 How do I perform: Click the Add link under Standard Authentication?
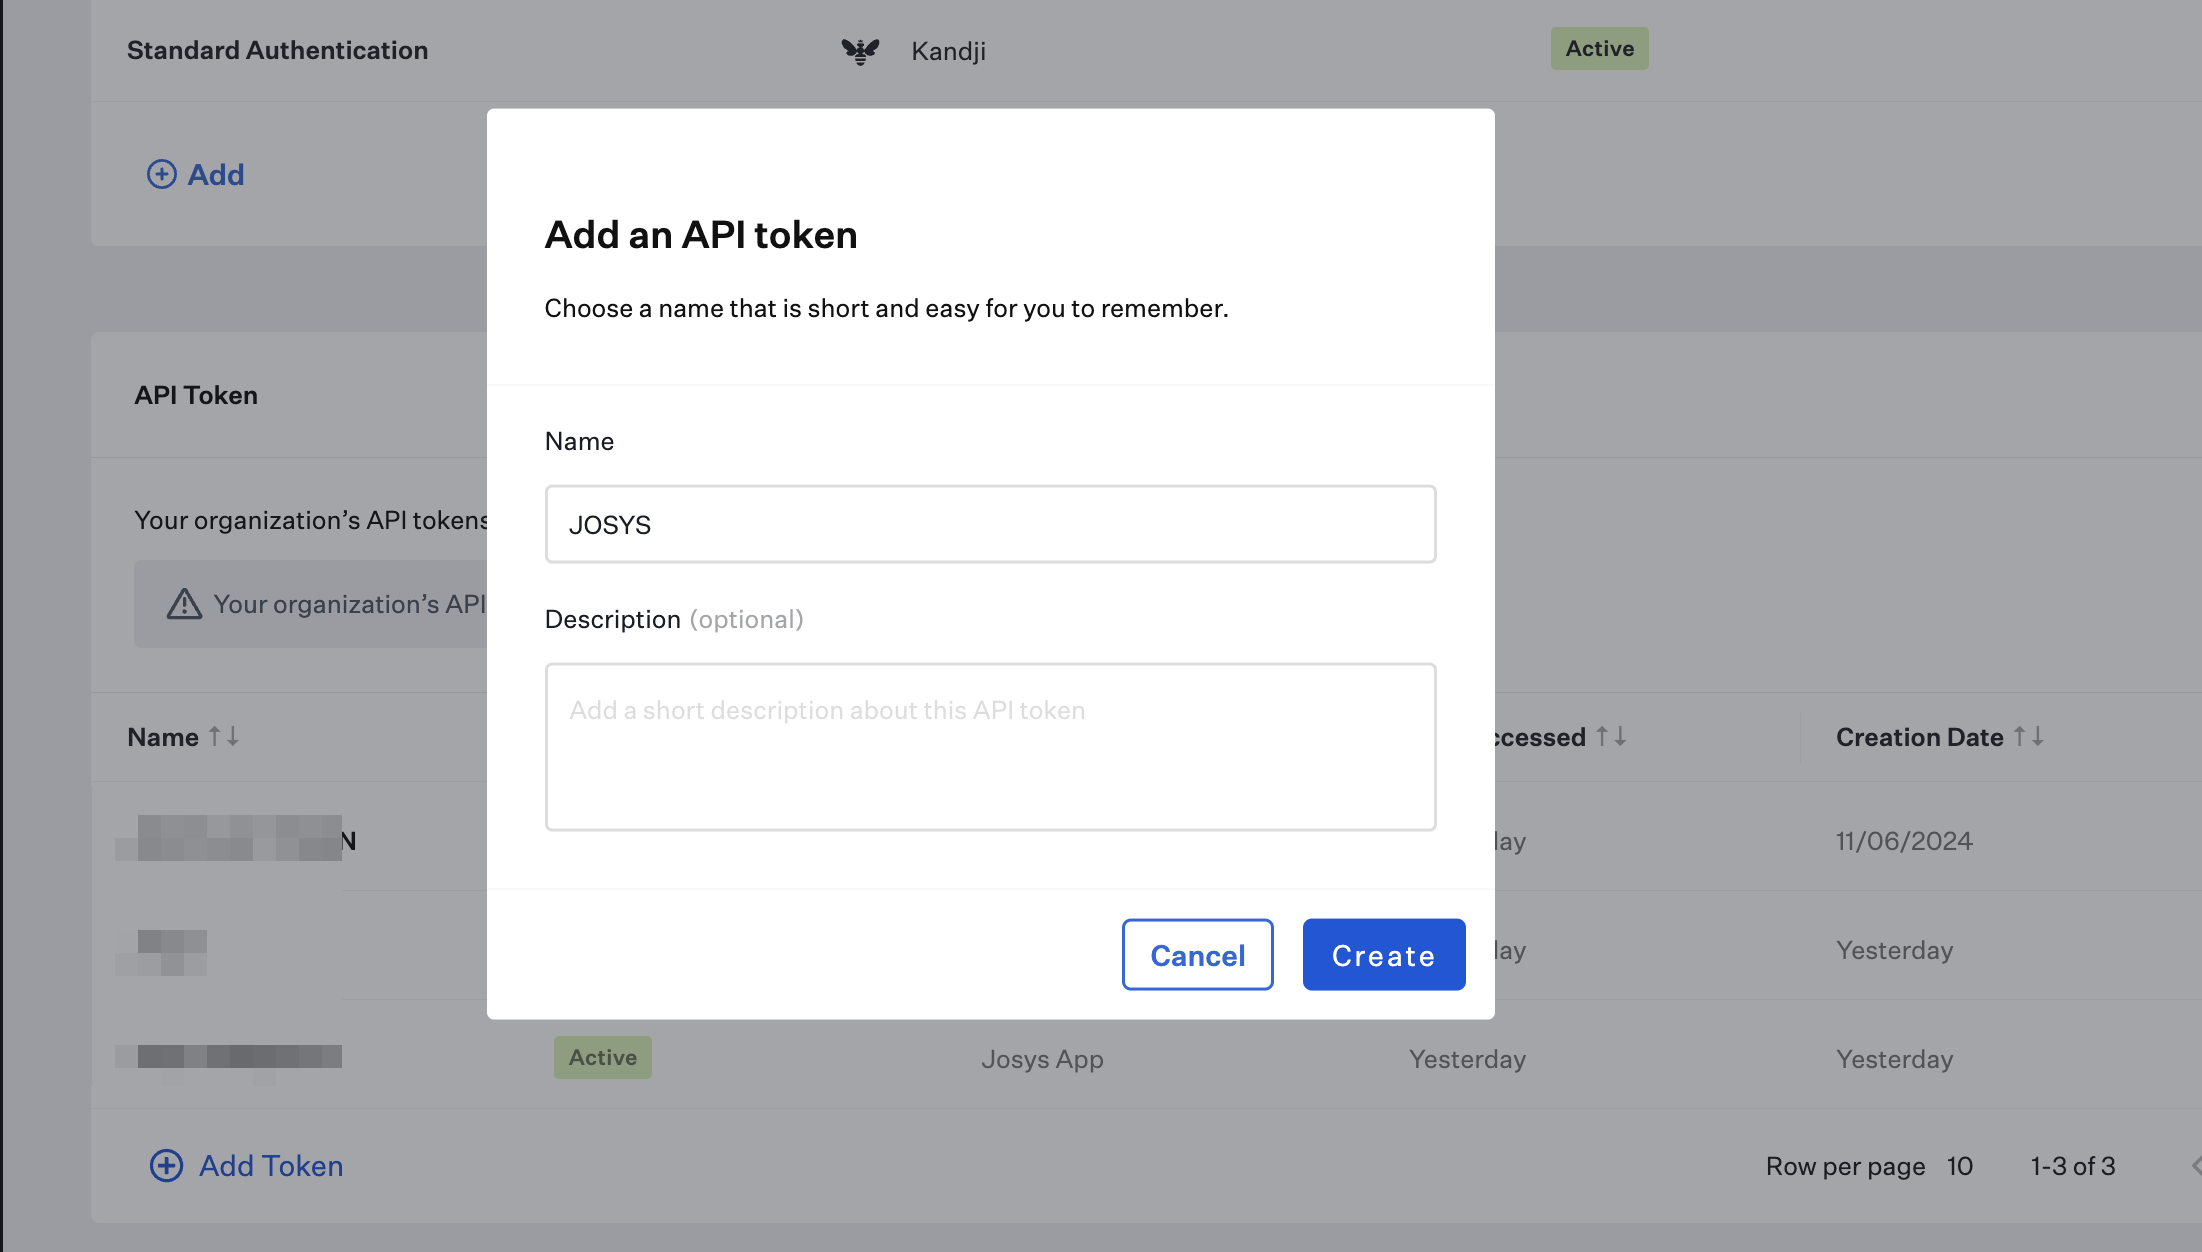[215, 174]
